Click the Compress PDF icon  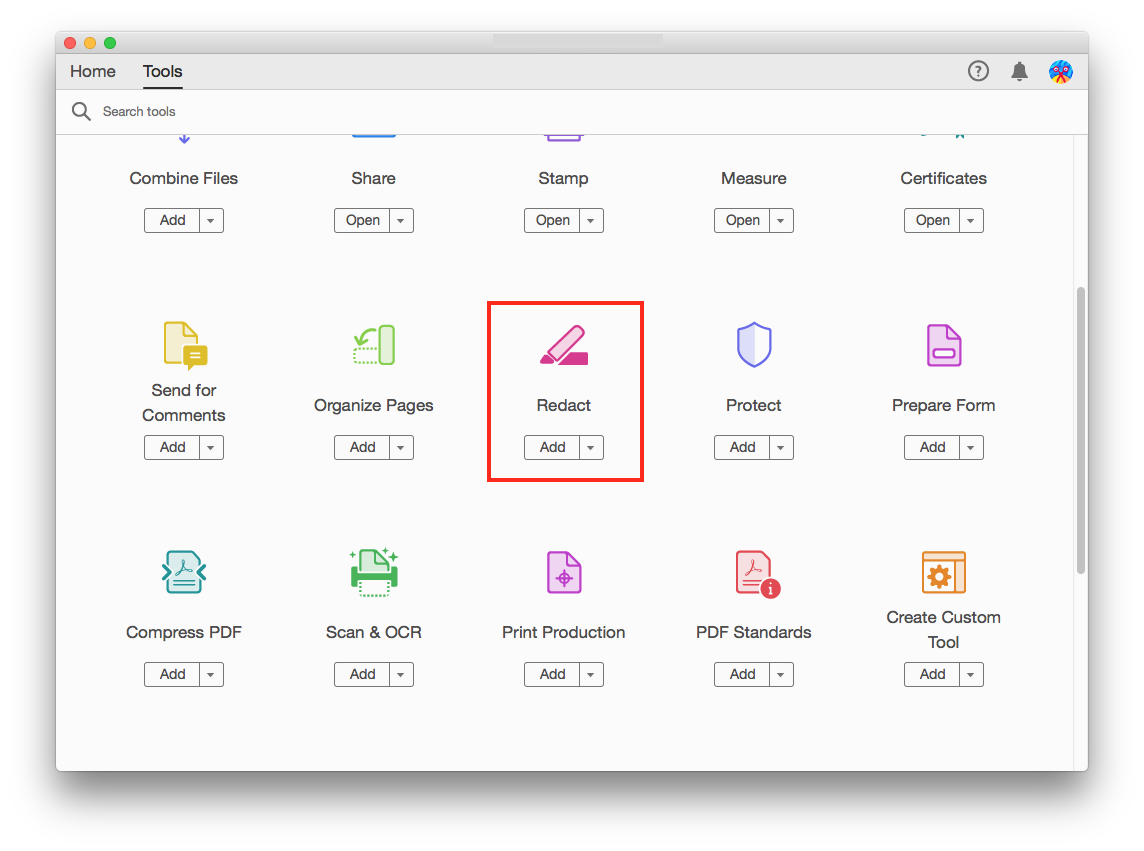tap(184, 572)
